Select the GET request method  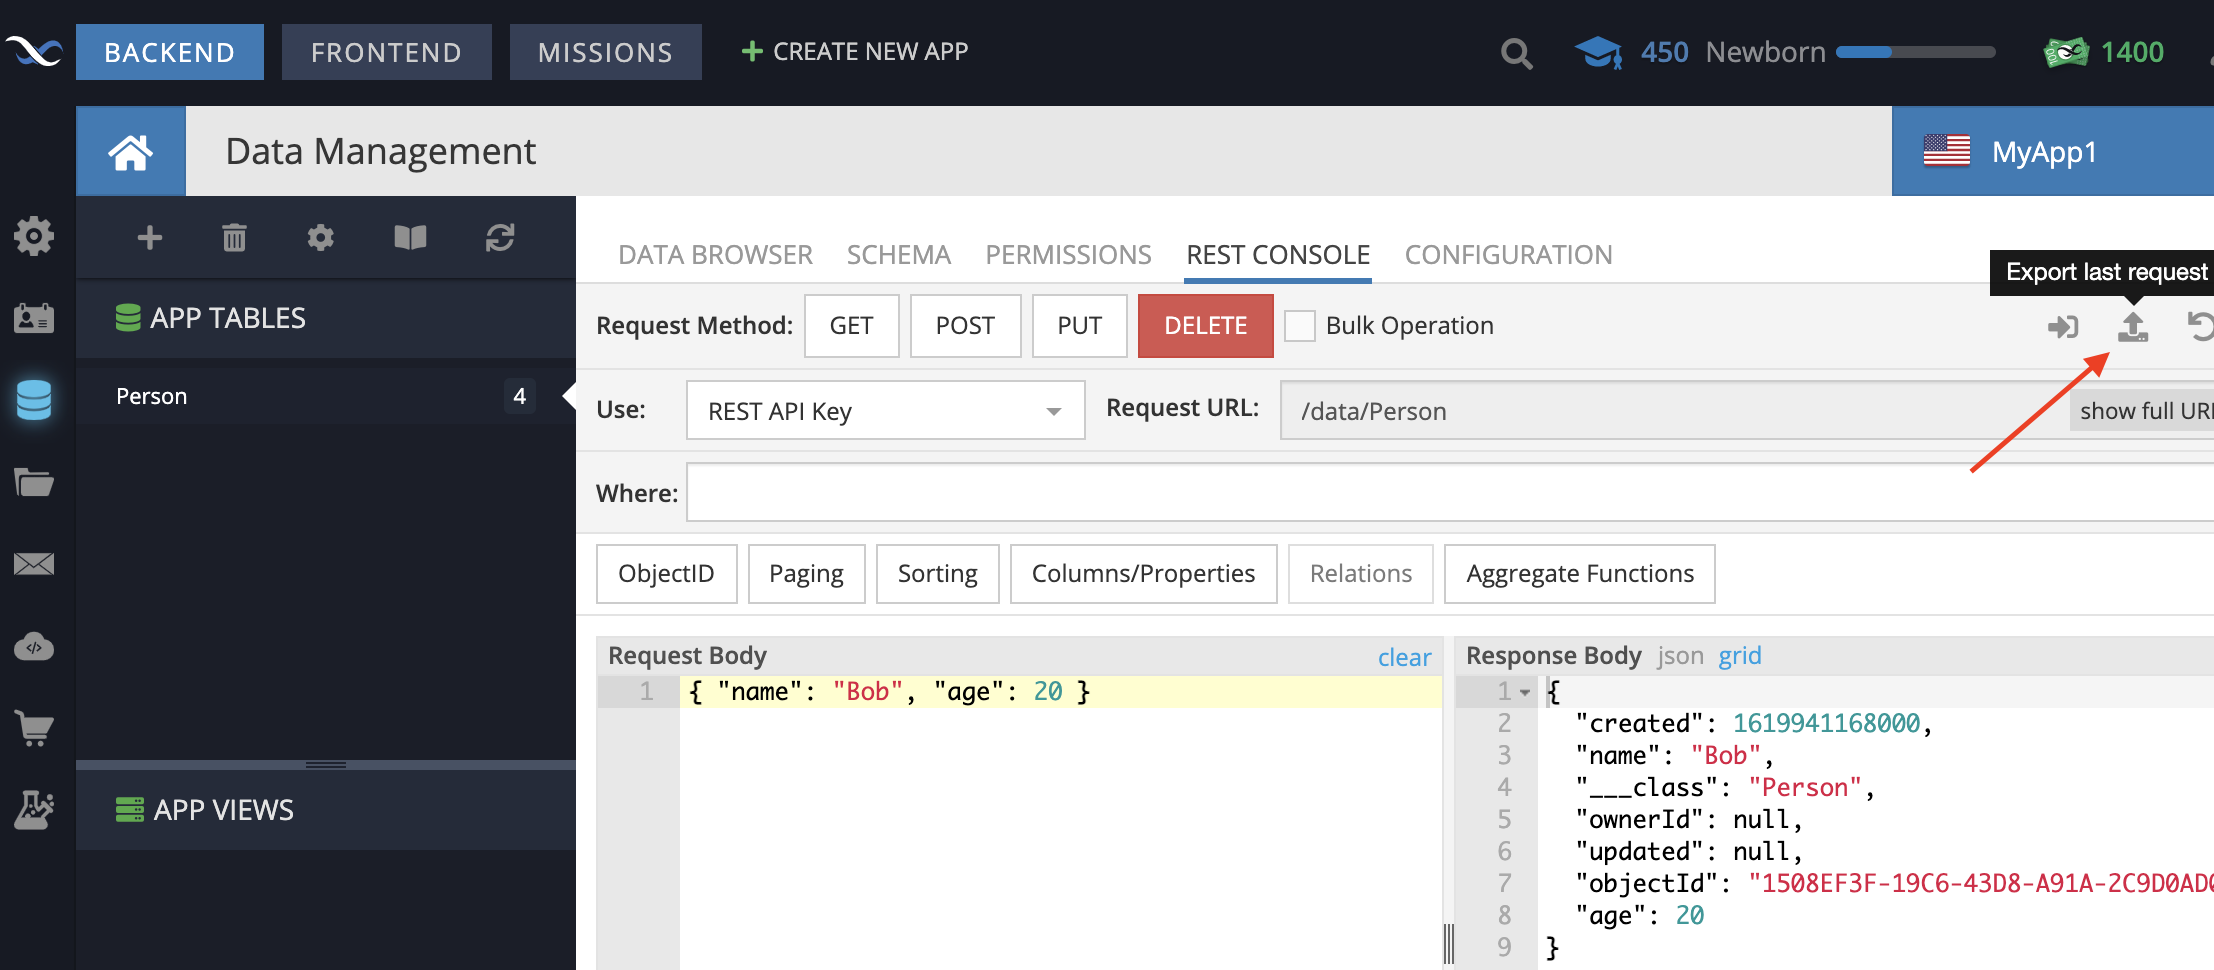point(851,326)
